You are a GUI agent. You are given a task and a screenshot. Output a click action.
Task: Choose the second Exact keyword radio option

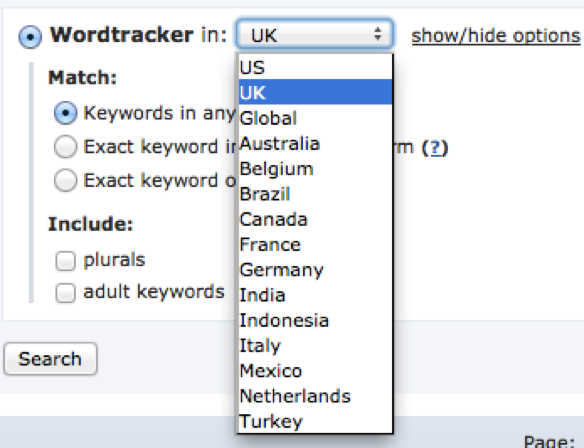click(x=66, y=146)
